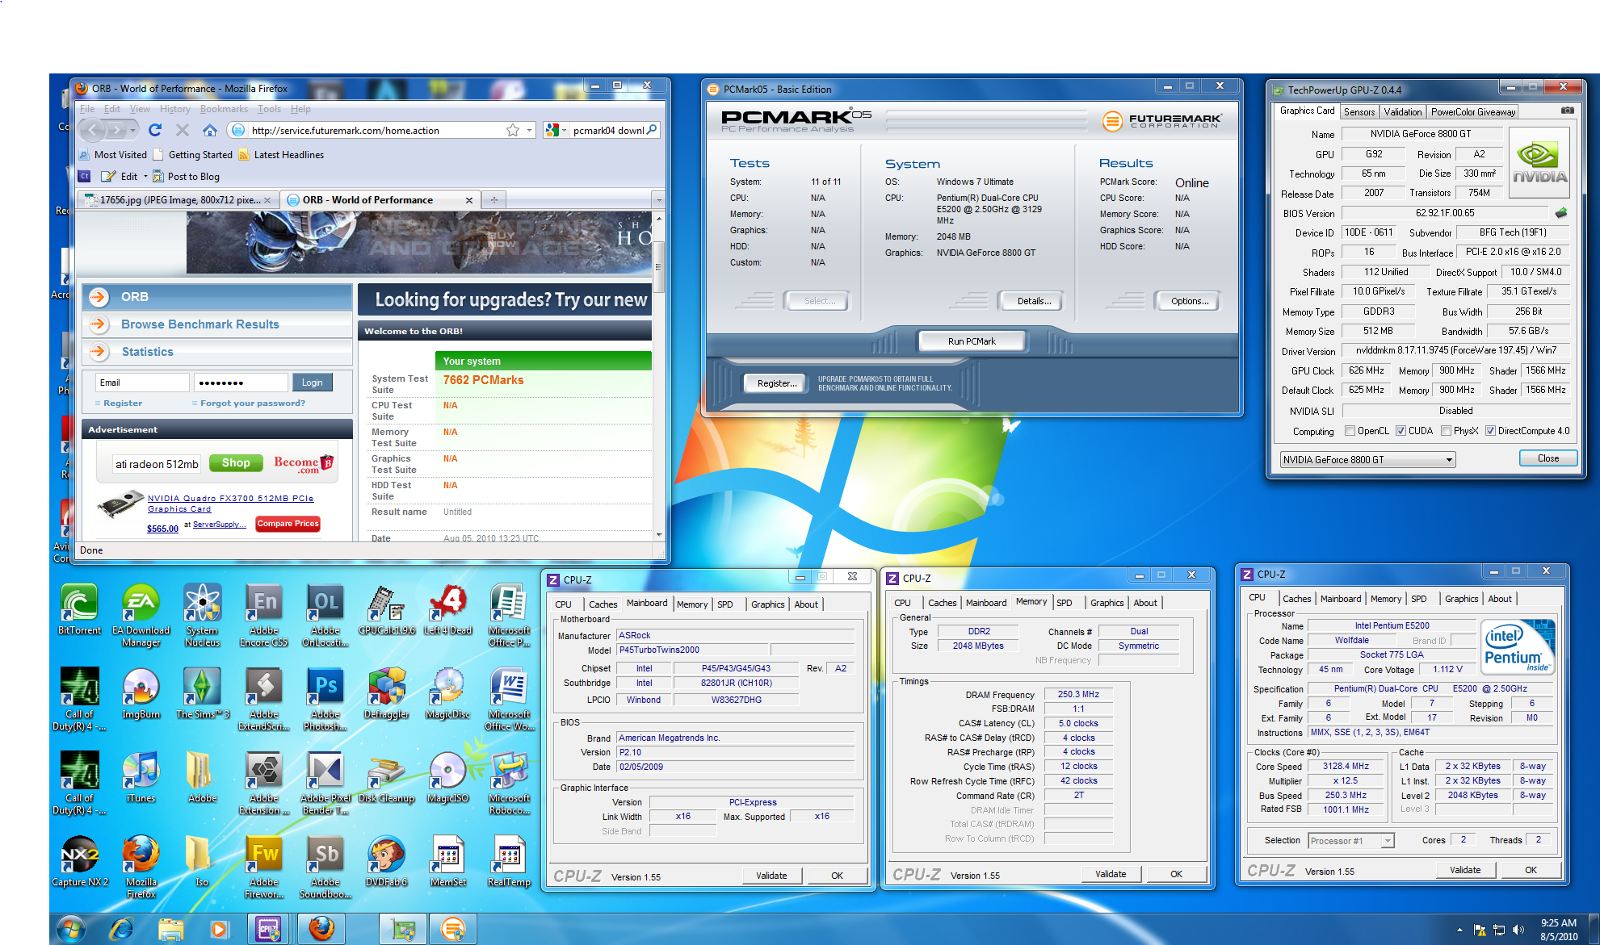Open Firefox Bookmarks menu
Image resolution: width=1600 pixels, height=945 pixels.
(224, 109)
